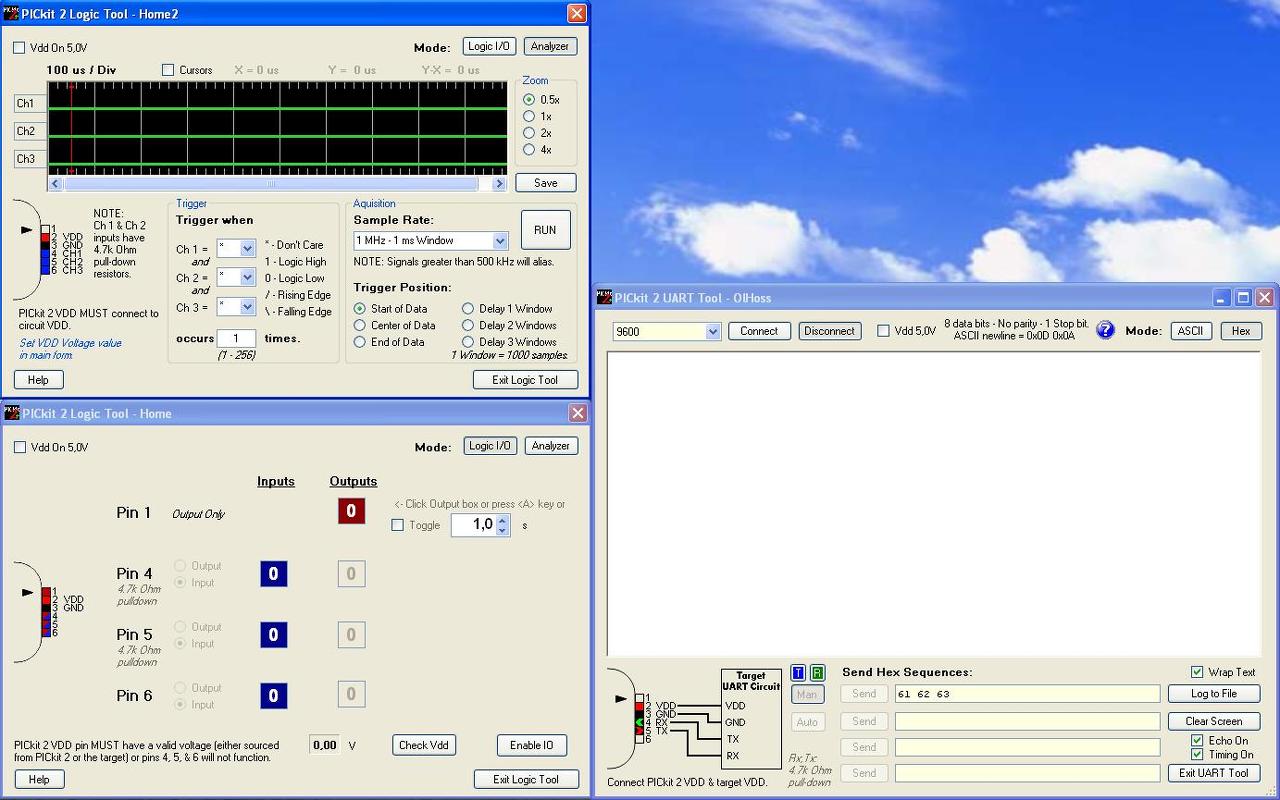The image size is (1280, 800).
Task: Enable the Cursors checkbox
Action: pyautogui.click(x=168, y=70)
